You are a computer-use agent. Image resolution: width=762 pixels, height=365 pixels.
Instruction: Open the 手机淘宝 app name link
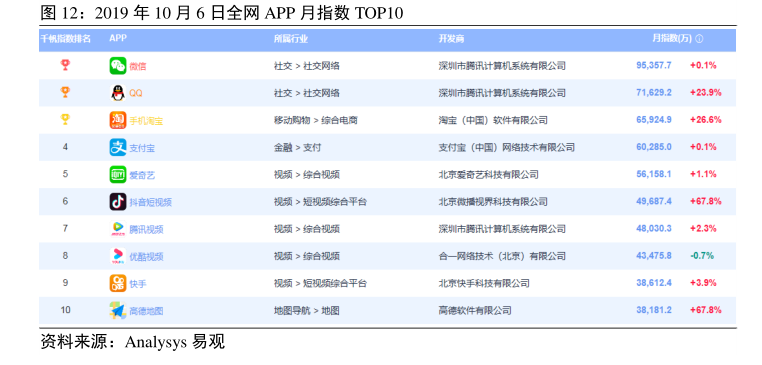146,121
